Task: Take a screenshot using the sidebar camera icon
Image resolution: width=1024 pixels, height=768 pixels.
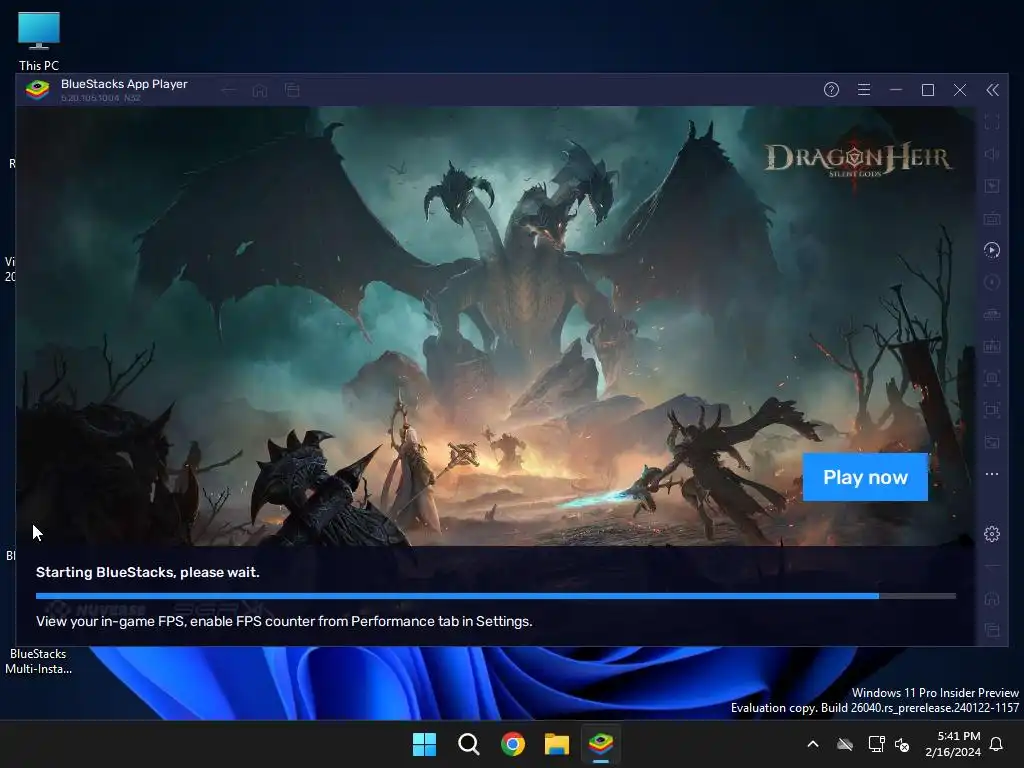Action: 991,378
